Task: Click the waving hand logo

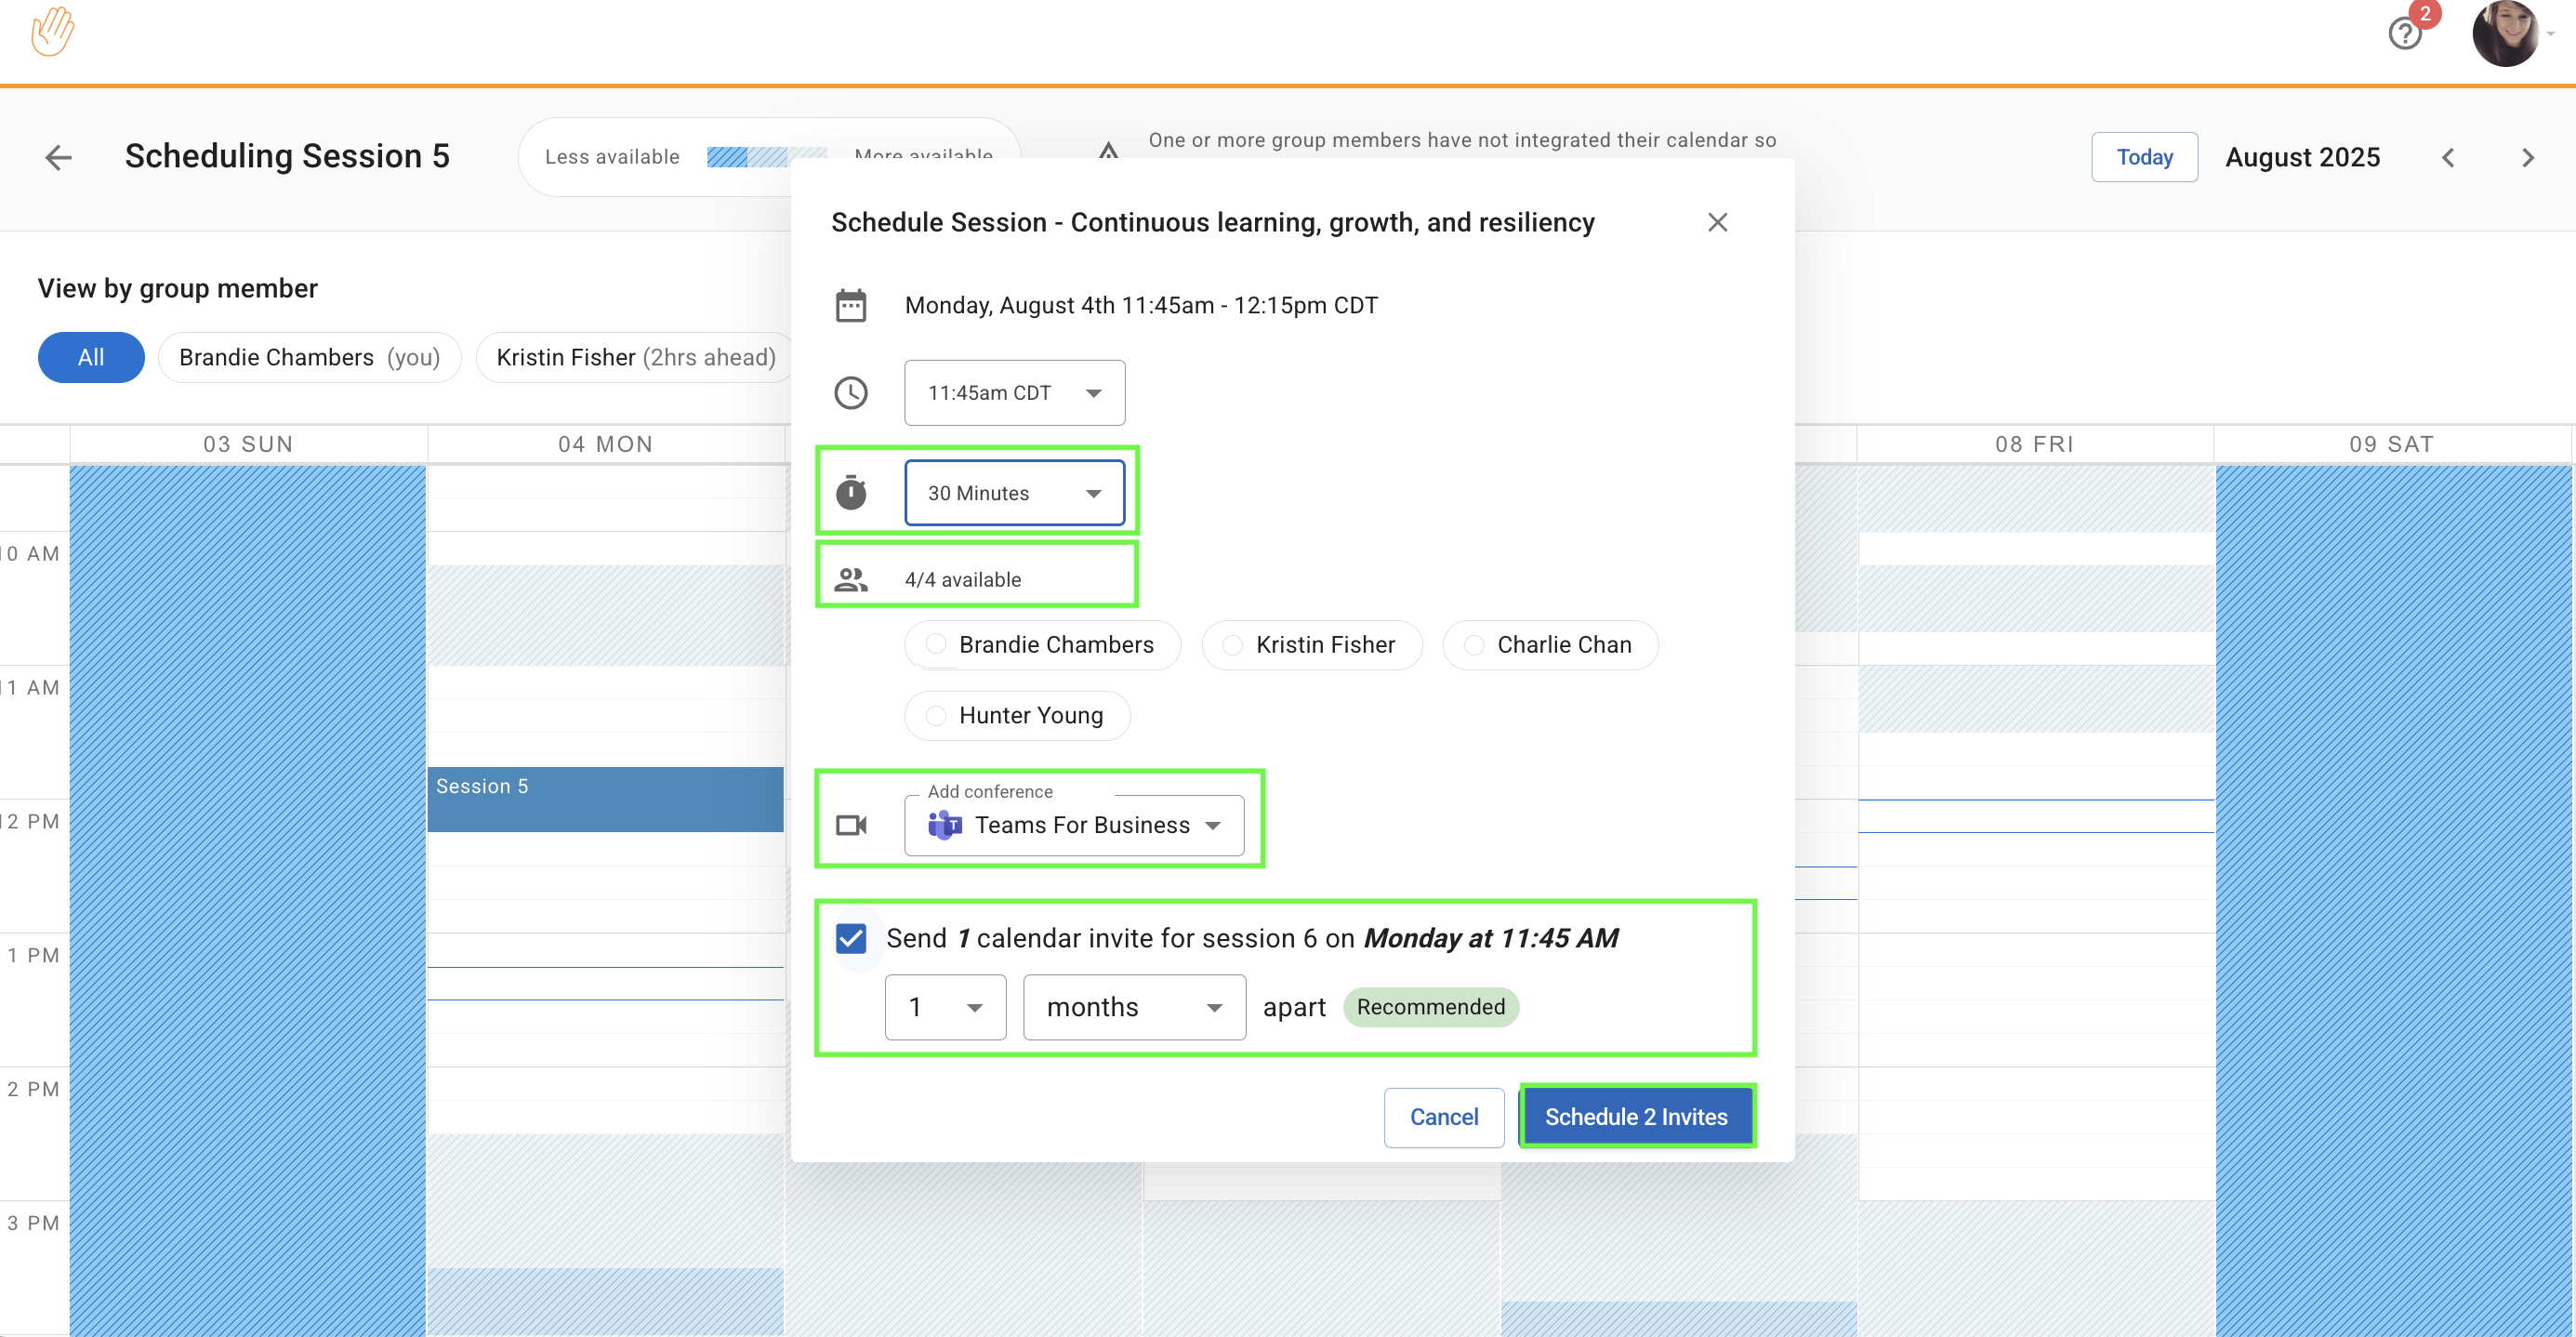Action: click(x=52, y=31)
